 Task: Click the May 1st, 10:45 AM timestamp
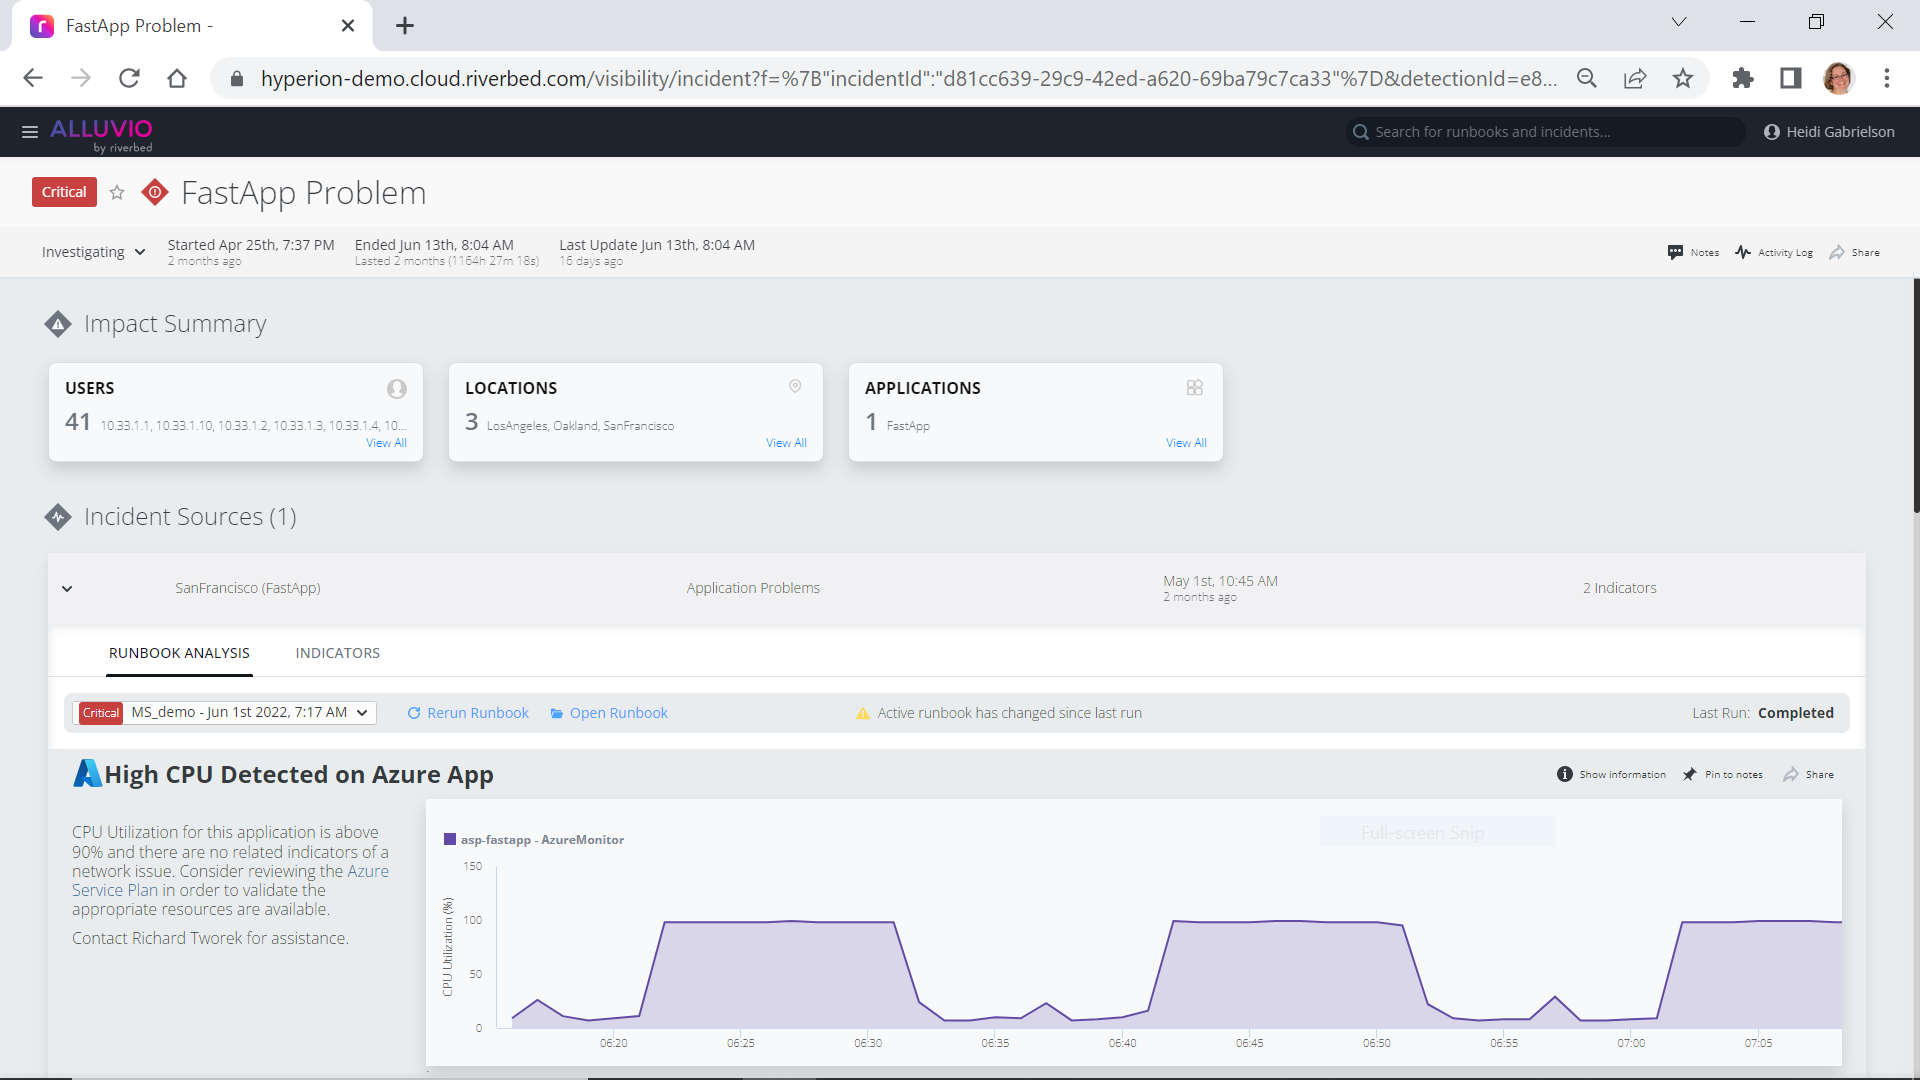pos(1220,581)
